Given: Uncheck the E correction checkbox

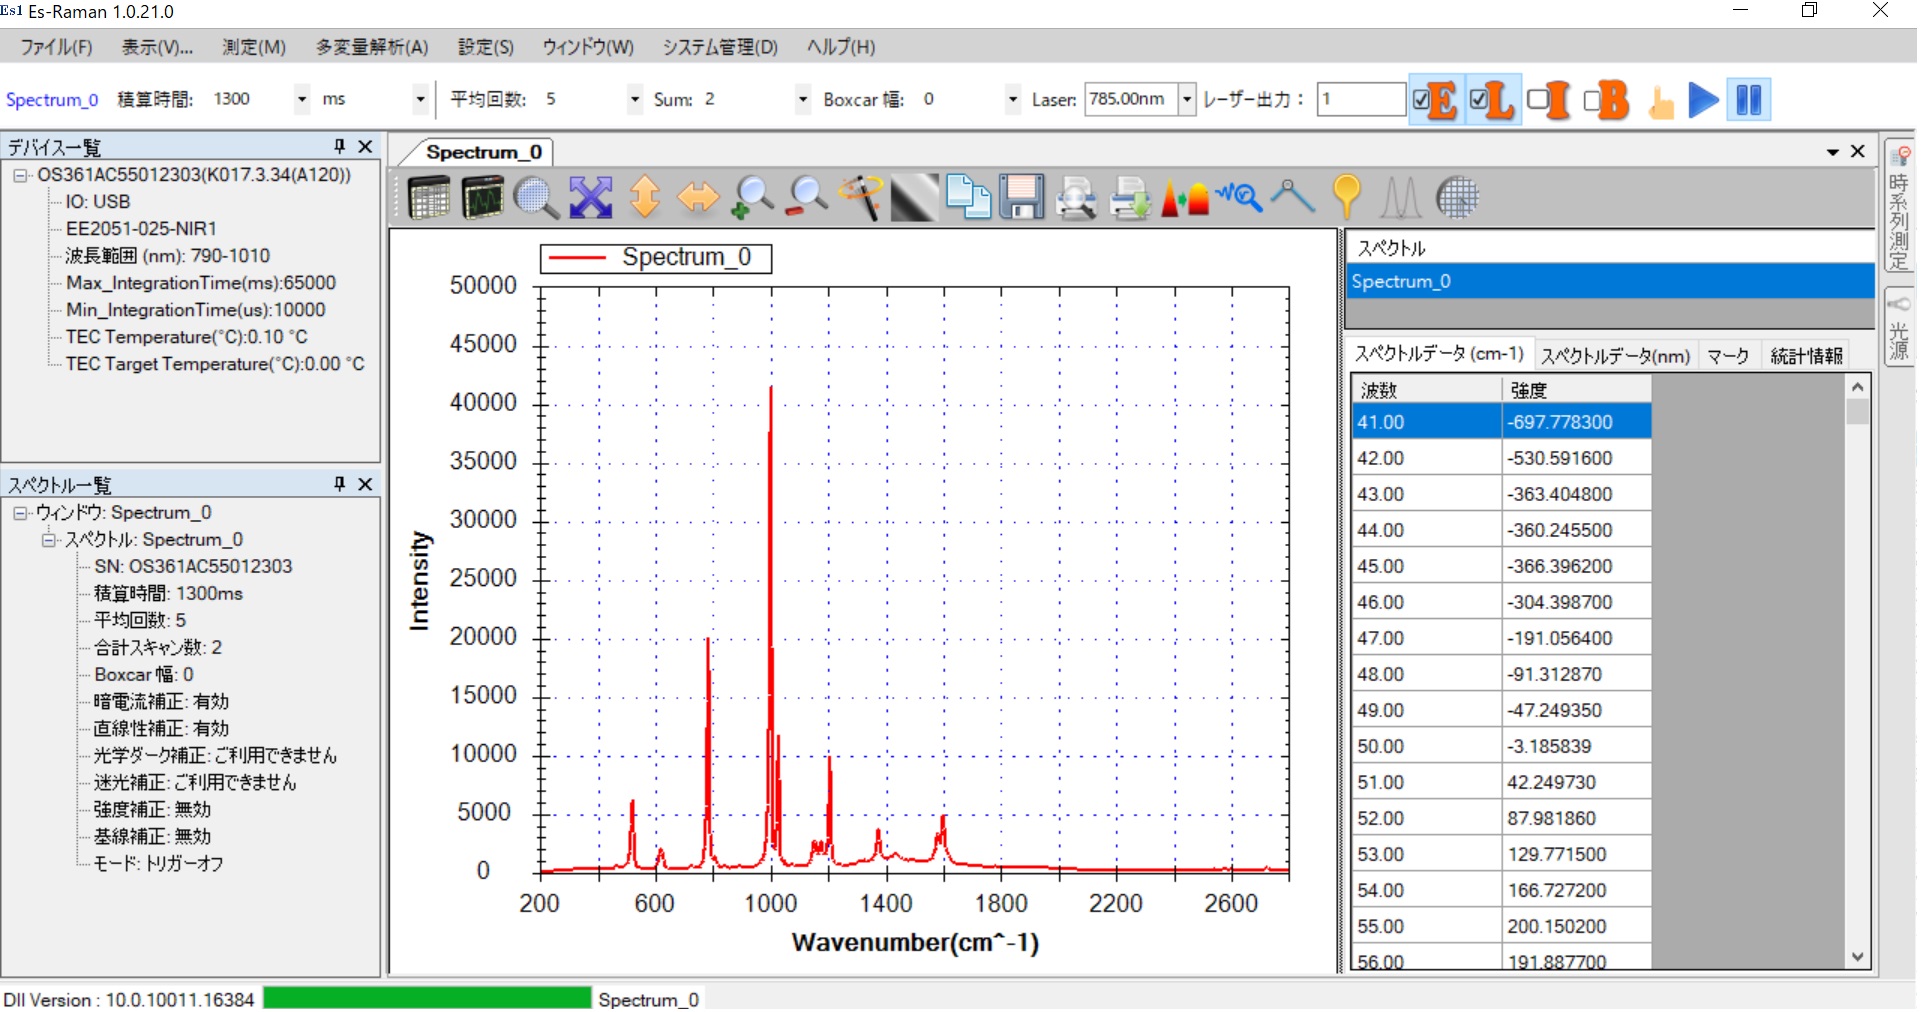Looking at the screenshot, I should click(1421, 100).
